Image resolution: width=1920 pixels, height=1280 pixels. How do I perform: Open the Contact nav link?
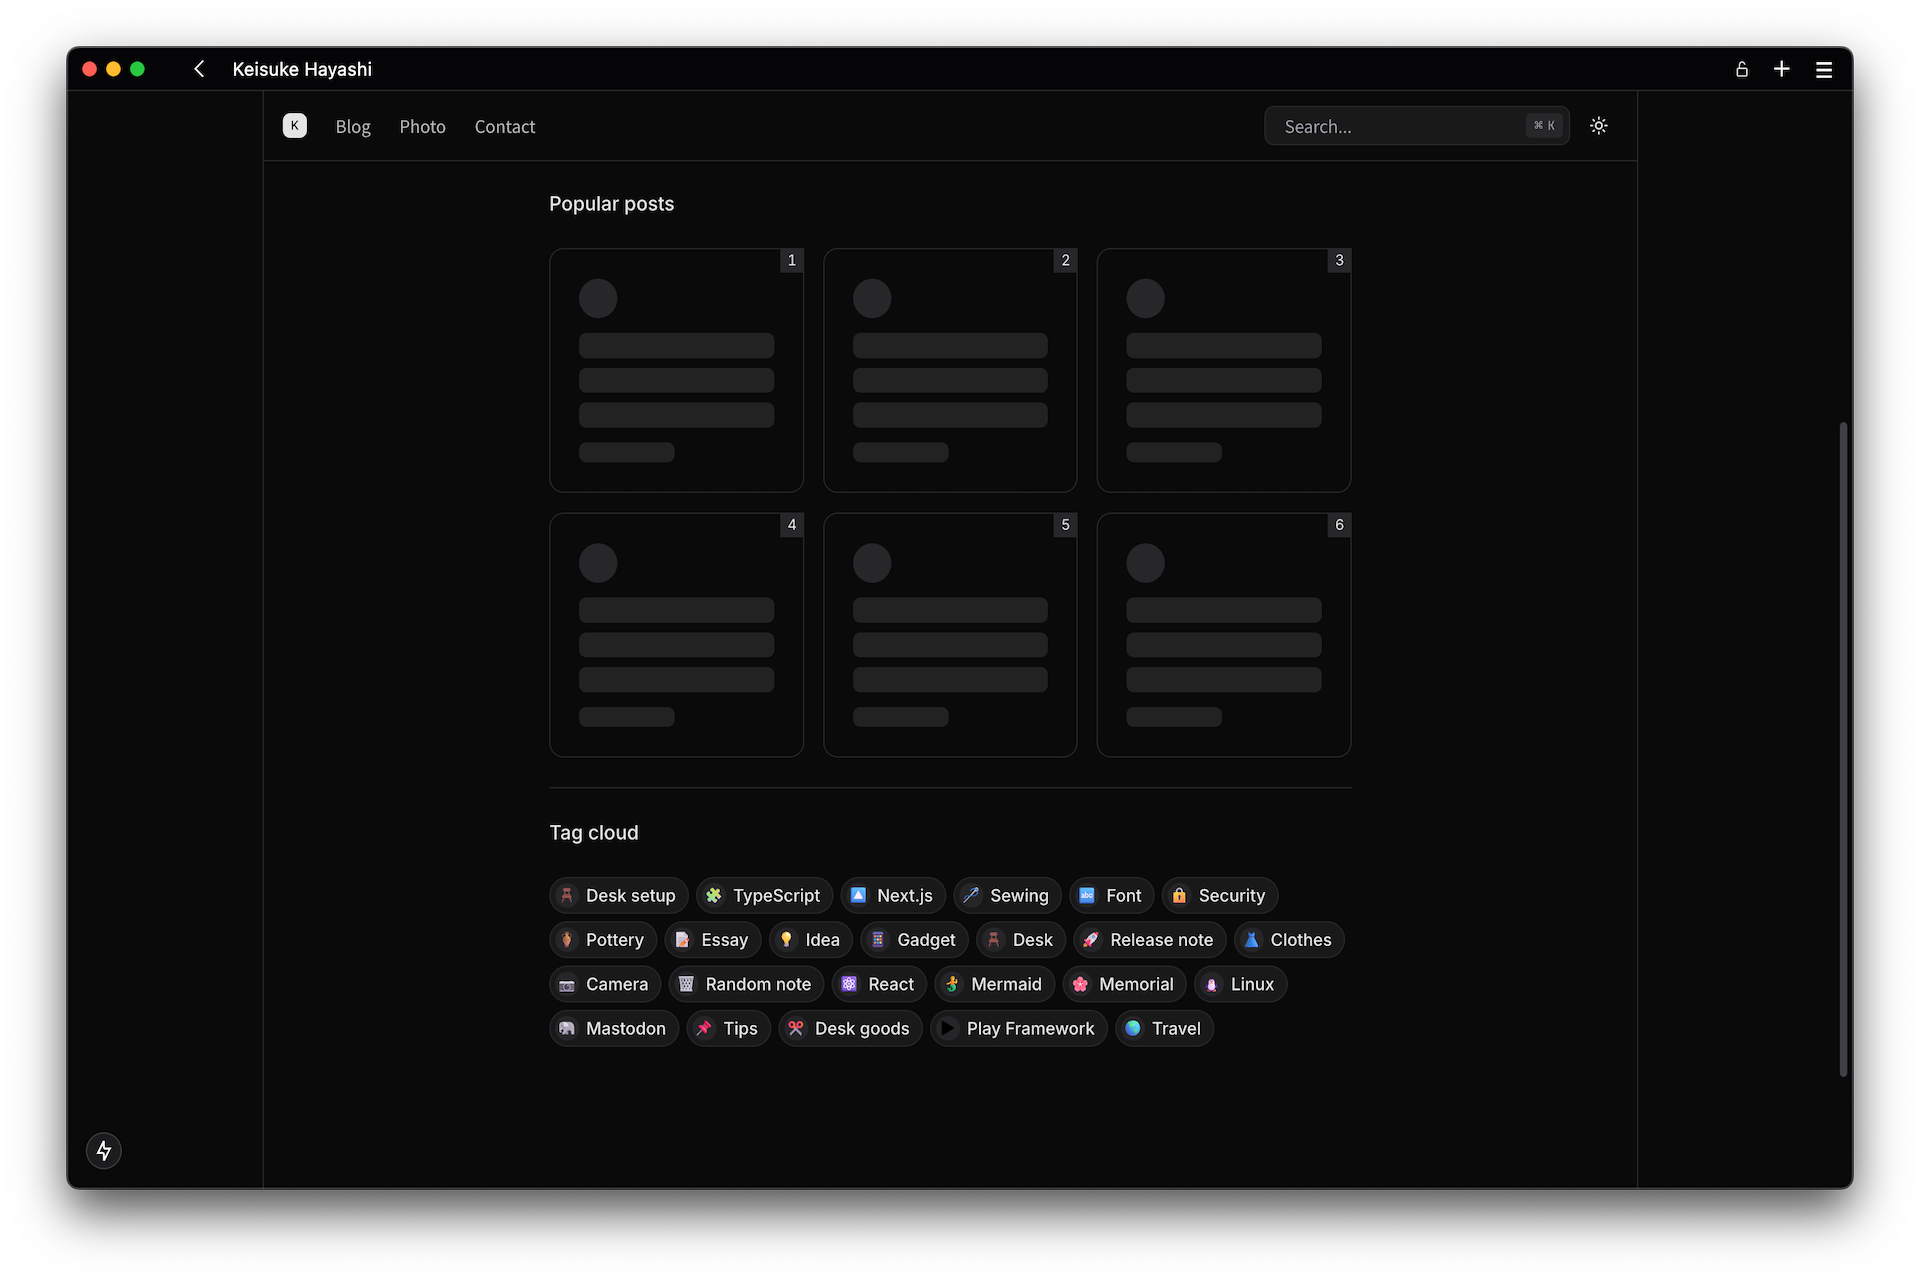504,127
